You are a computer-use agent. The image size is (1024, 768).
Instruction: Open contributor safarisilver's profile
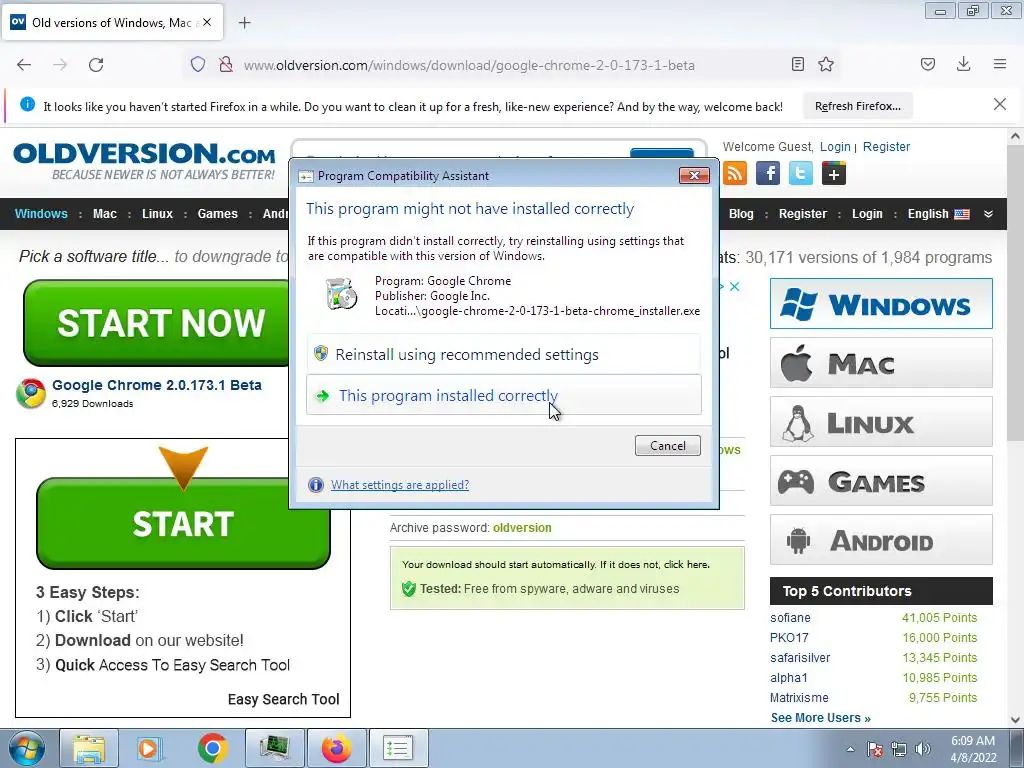pyautogui.click(x=800, y=658)
